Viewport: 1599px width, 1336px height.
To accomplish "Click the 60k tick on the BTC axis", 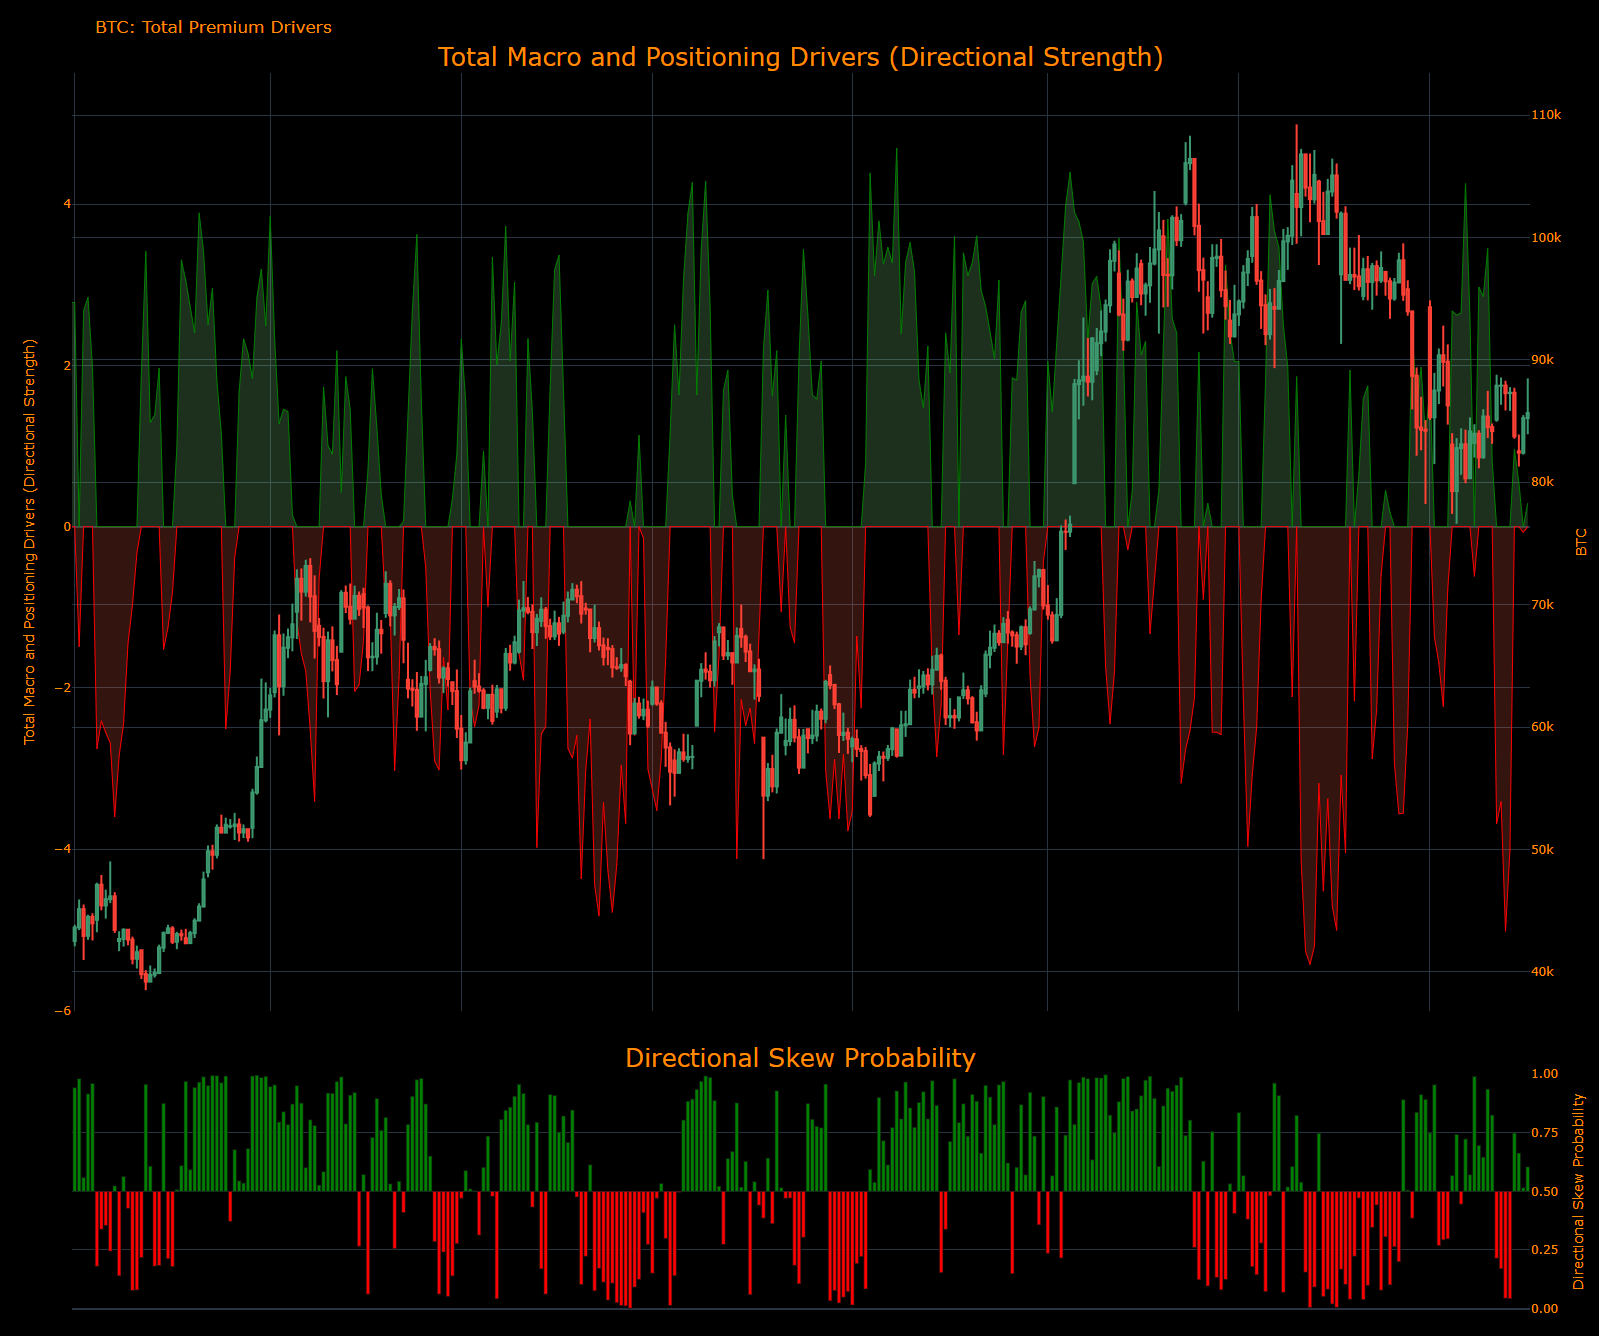I will pyautogui.click(x=1543, y=727).
